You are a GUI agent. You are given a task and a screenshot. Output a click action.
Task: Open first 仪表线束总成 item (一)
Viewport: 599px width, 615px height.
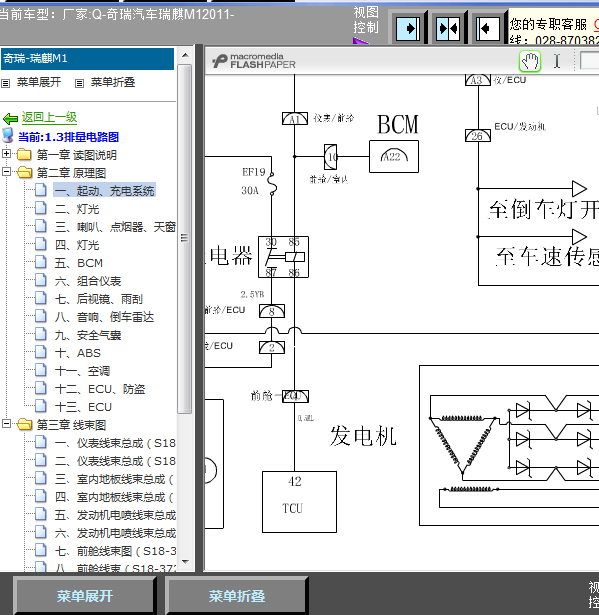(x=115, y=443)
